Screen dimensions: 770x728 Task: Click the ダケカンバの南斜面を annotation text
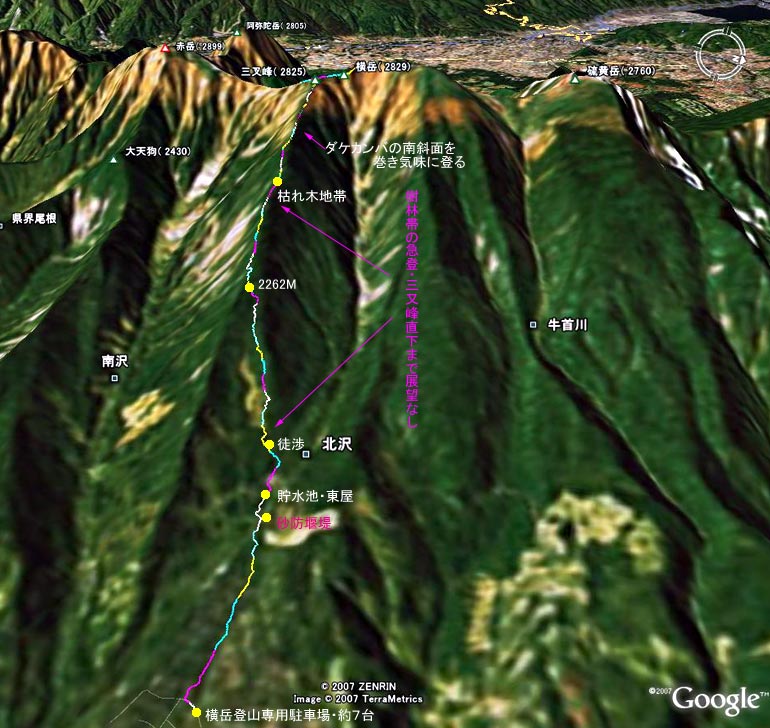tap(391, 146)
